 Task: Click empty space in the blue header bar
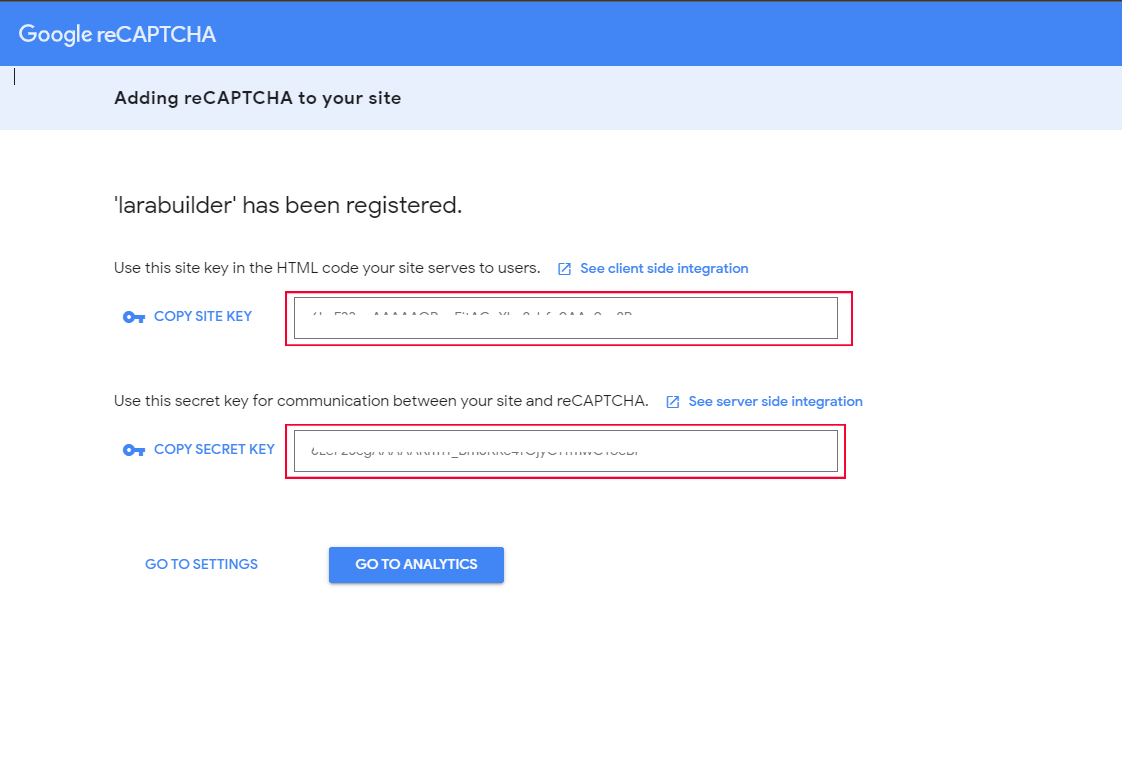(x=700, y=34)
